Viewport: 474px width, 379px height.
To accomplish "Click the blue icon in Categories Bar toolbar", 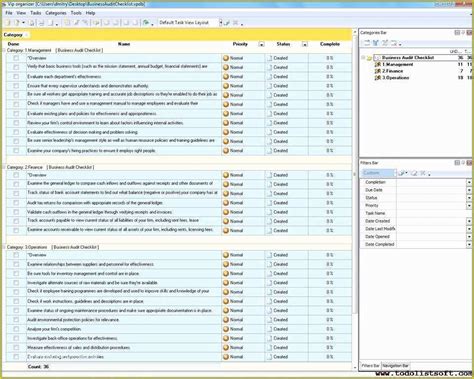I will [376, 43].
